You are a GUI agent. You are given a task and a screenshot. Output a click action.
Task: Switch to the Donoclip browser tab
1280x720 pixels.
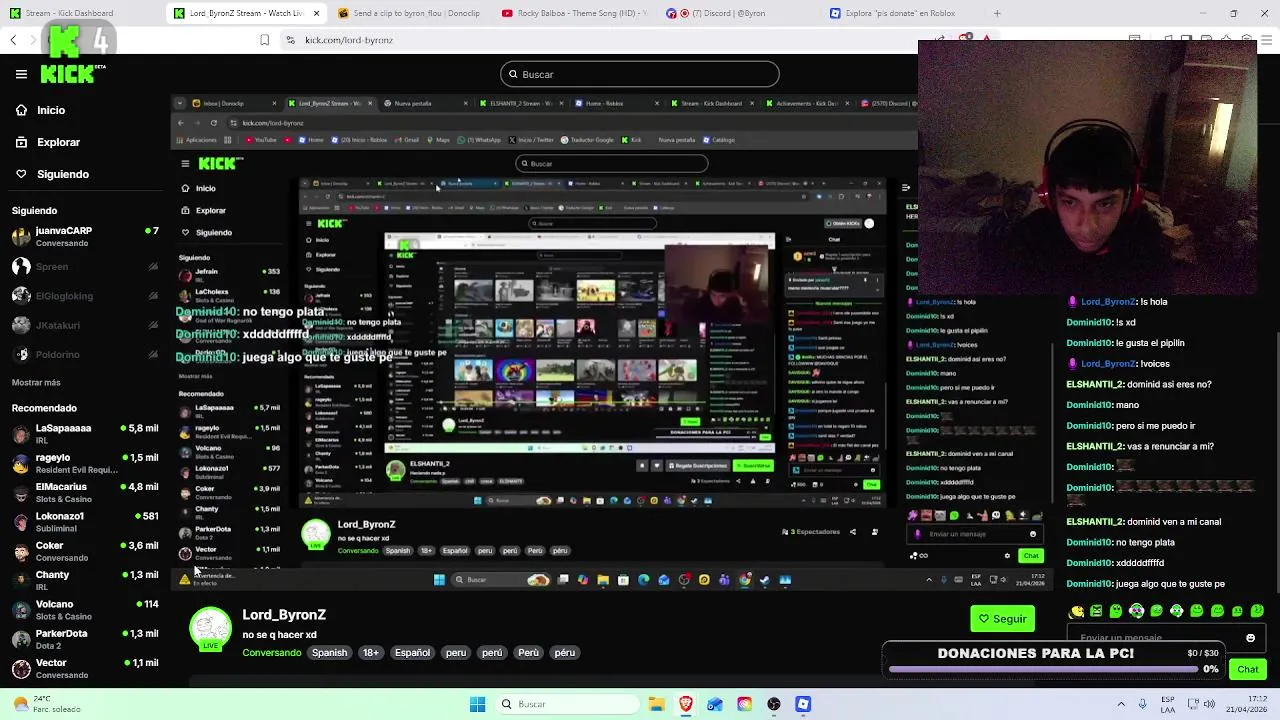408,13
